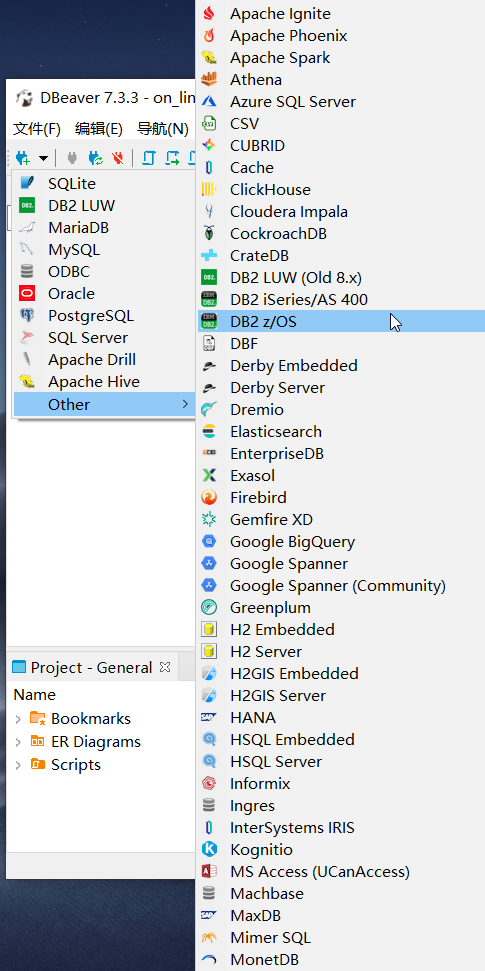Click the new connection plug icon
This screenshot has width=485, height=971.
point(23,158)
